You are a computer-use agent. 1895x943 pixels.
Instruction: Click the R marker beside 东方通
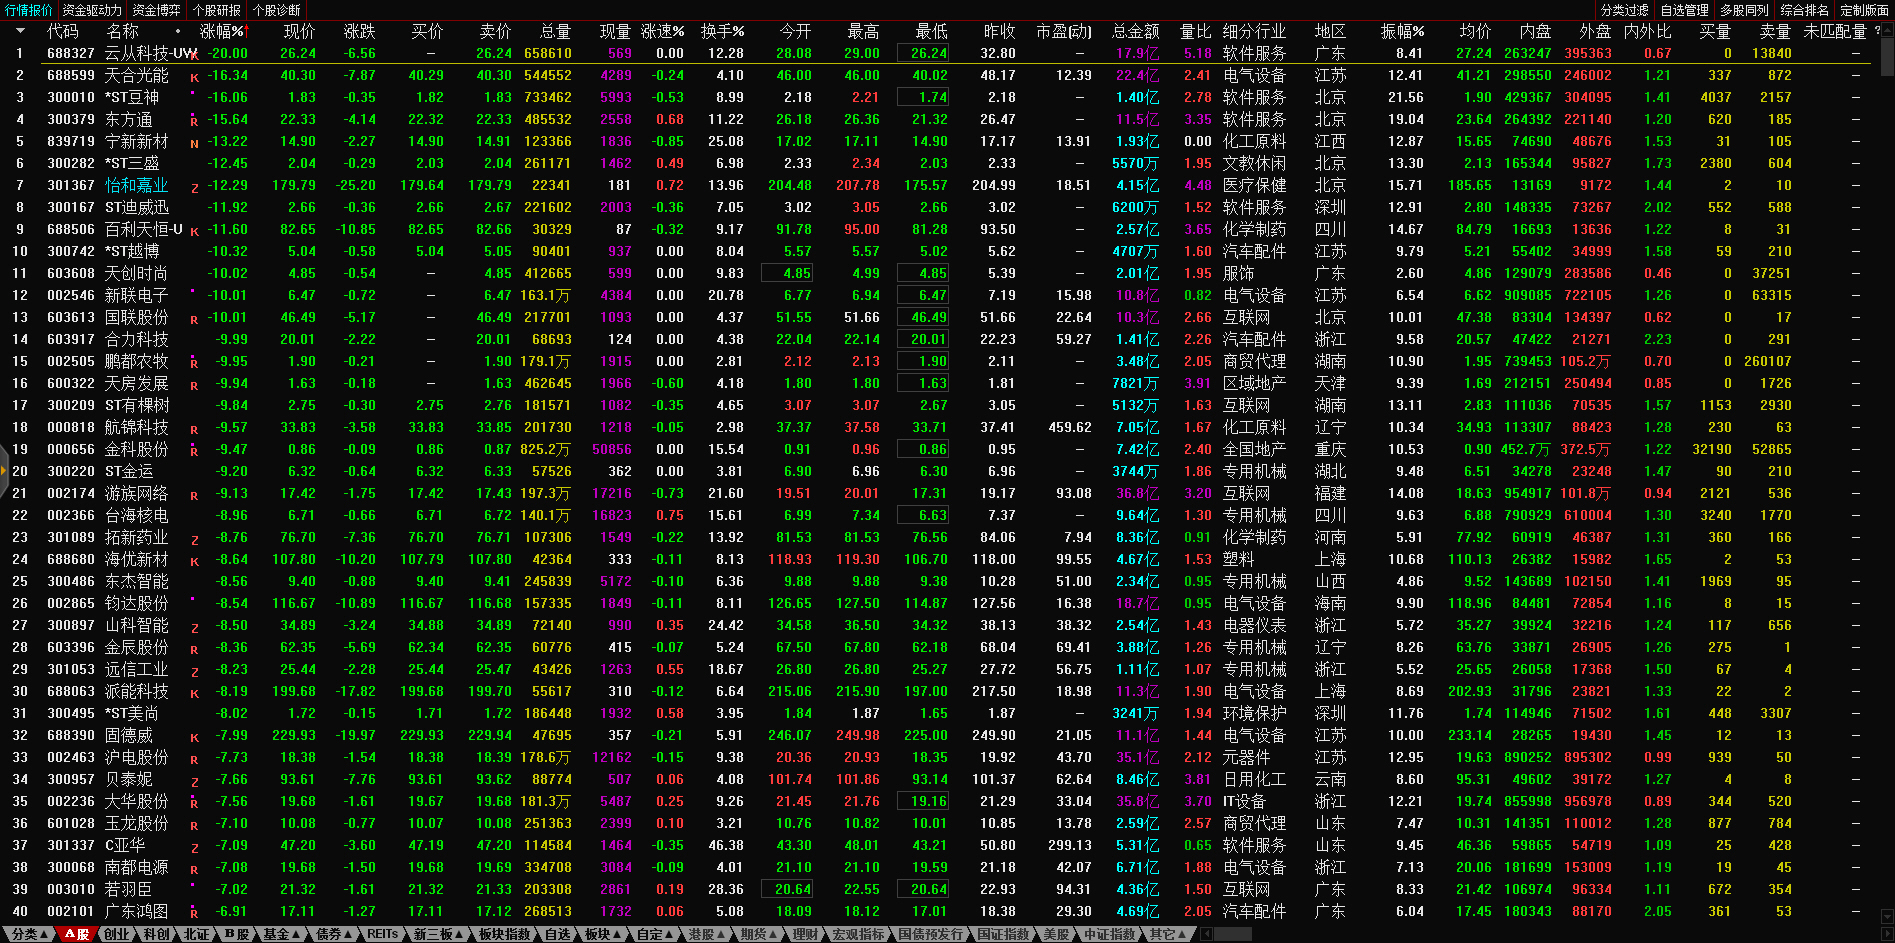194,121
